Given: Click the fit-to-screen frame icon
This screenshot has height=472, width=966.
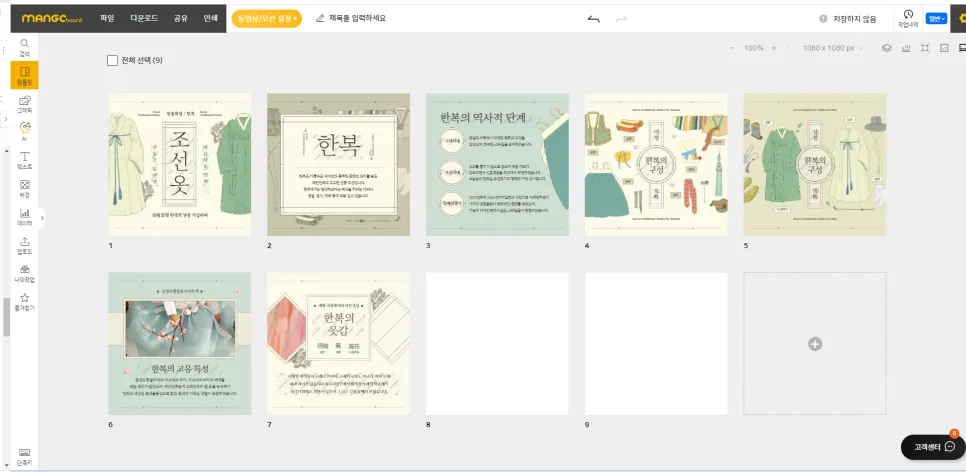Looking at the screenshot, I should click(x=925, y=48).
